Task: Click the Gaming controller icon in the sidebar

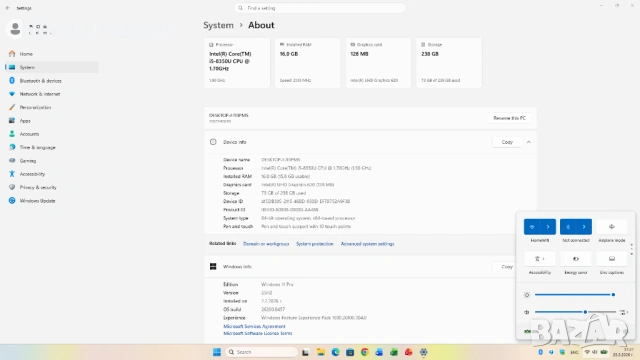Action: pos(12,160)
